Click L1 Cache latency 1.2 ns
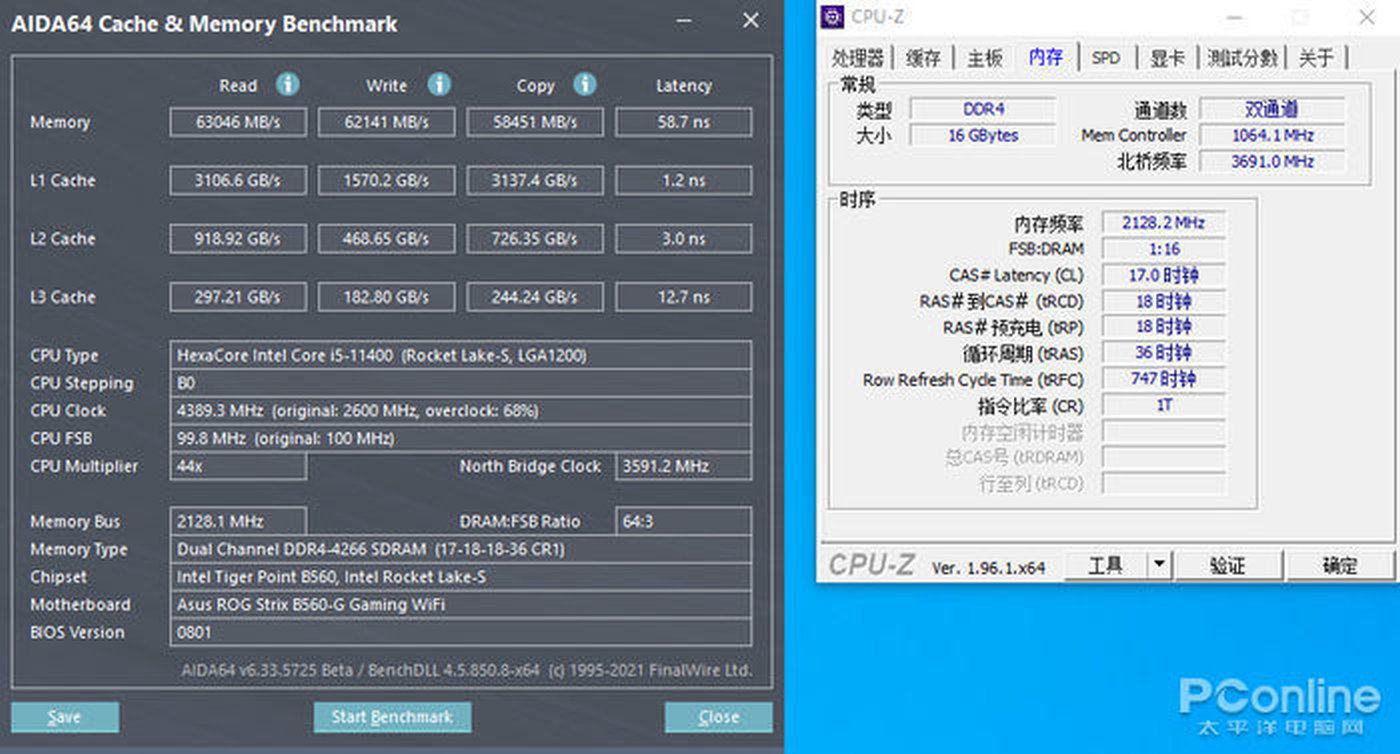Screen dimensions: 1400x754 pos(684,181)
